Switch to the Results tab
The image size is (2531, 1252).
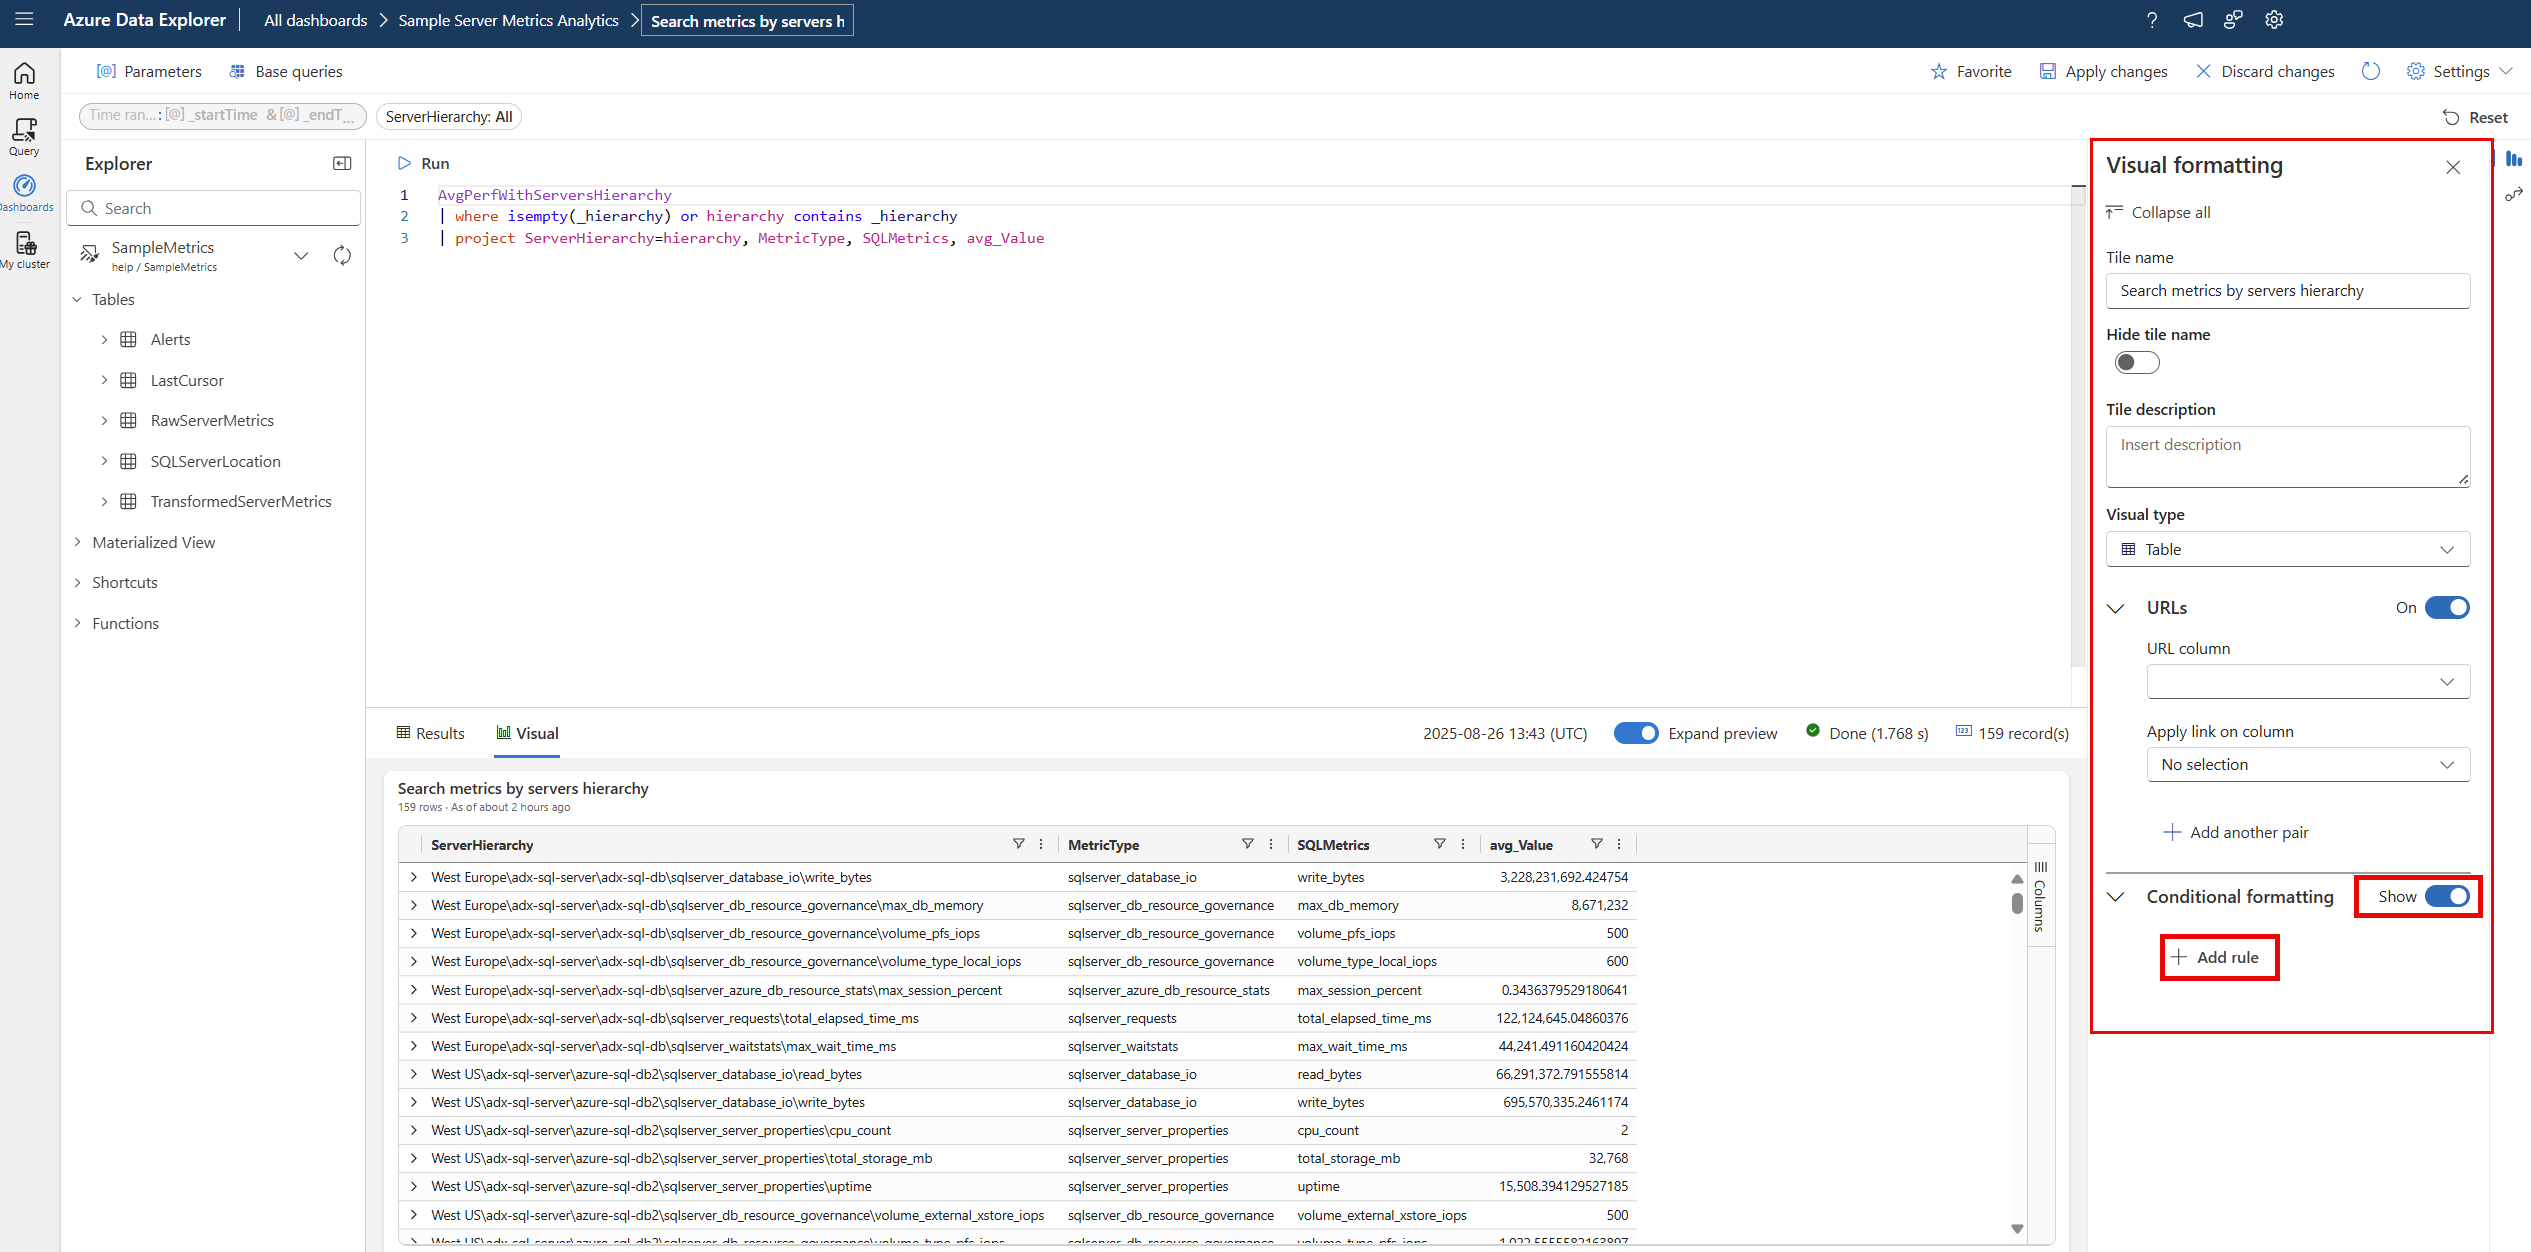click(x=430, y=733)
